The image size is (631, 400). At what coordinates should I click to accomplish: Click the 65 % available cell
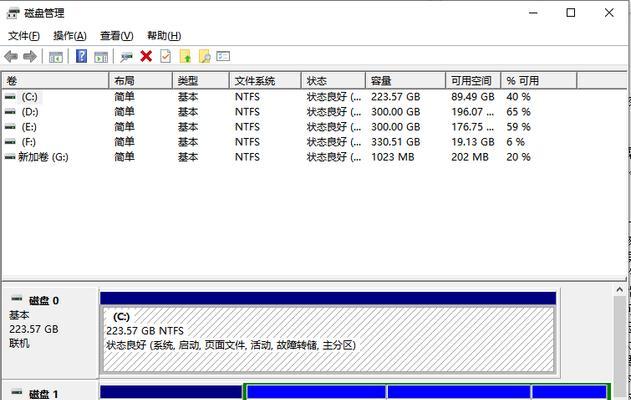point(518,112)
